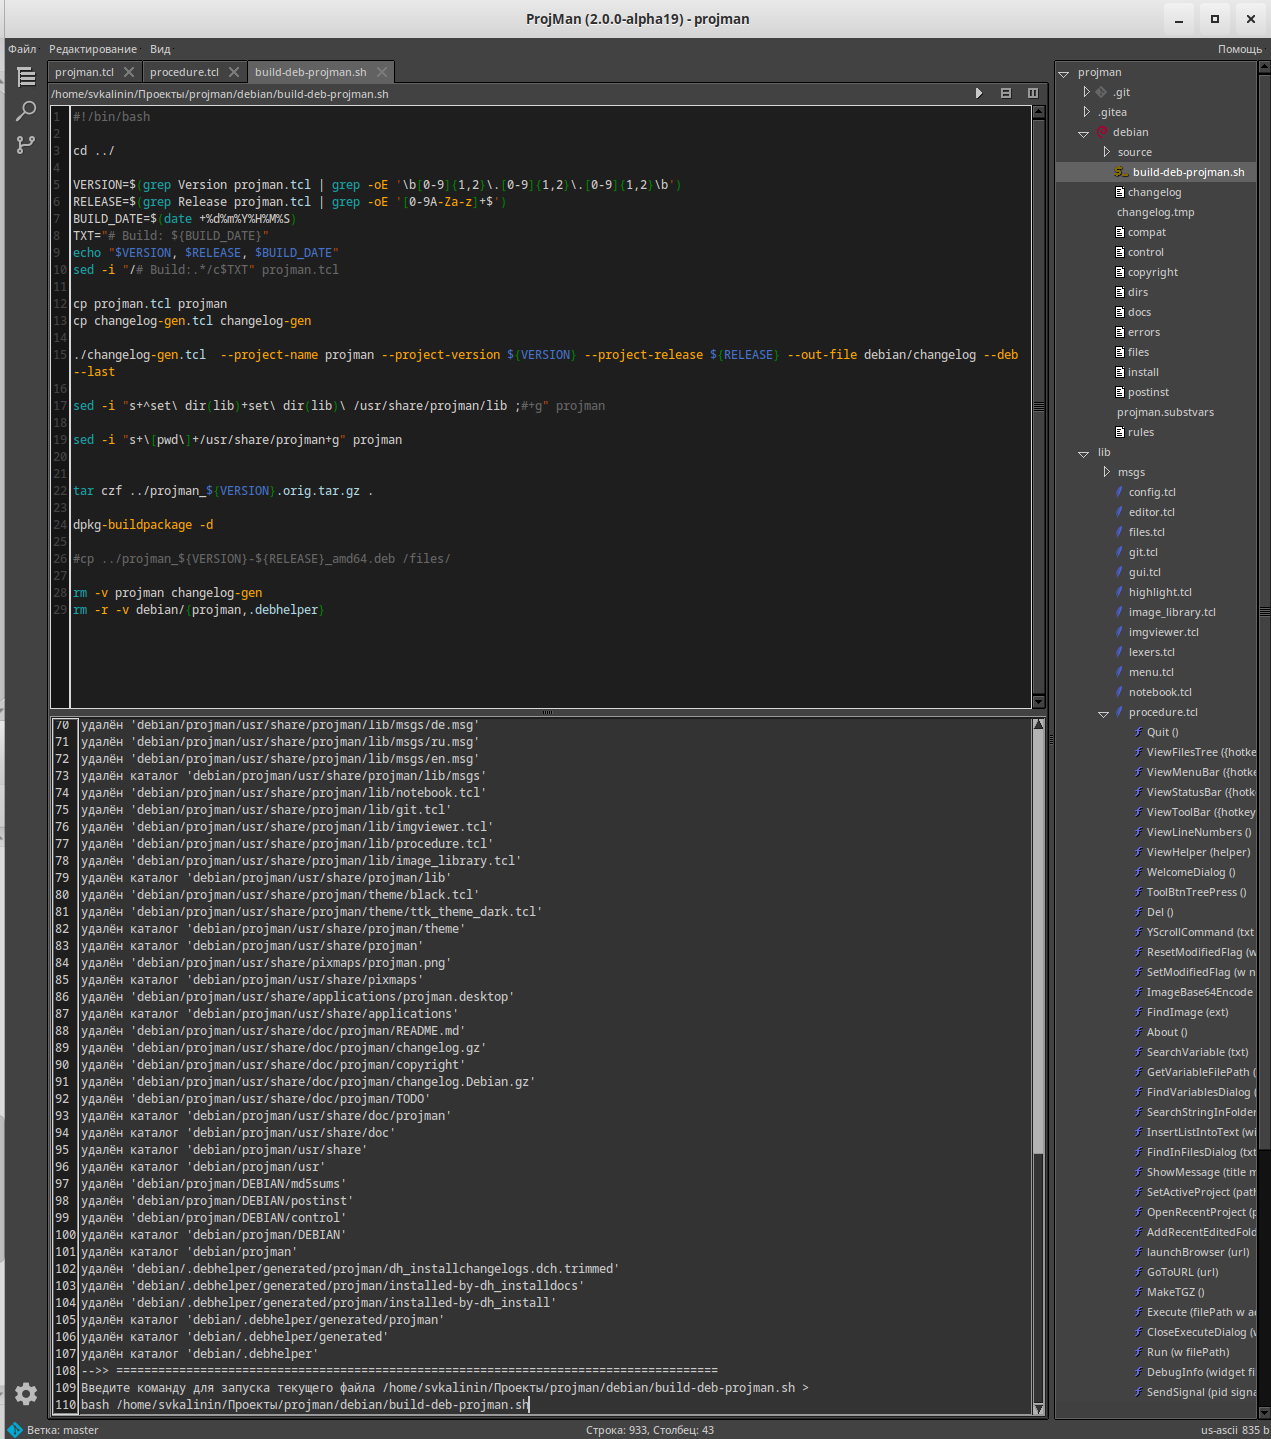Open the git branching tool in sidebar
Viewport: 1271px width, 1439px height.
[25, 144]
